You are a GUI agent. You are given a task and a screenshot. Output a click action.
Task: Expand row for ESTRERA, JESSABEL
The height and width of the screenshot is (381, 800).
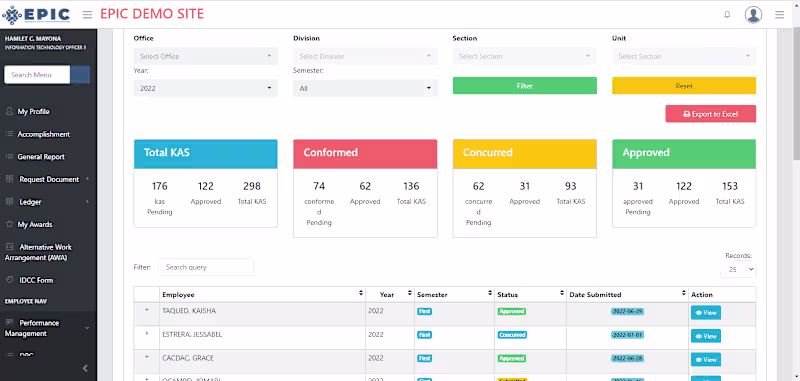[147, 334]
